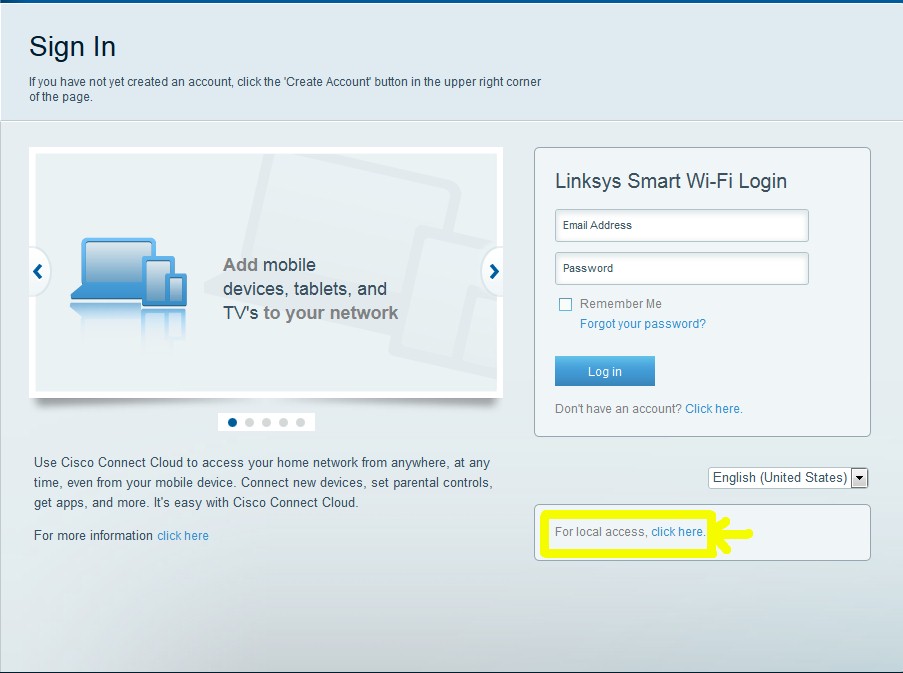Viewport: 903px width, 673px height.
Task: Focus the Email Address input field
Action: [x=682, y=226]
